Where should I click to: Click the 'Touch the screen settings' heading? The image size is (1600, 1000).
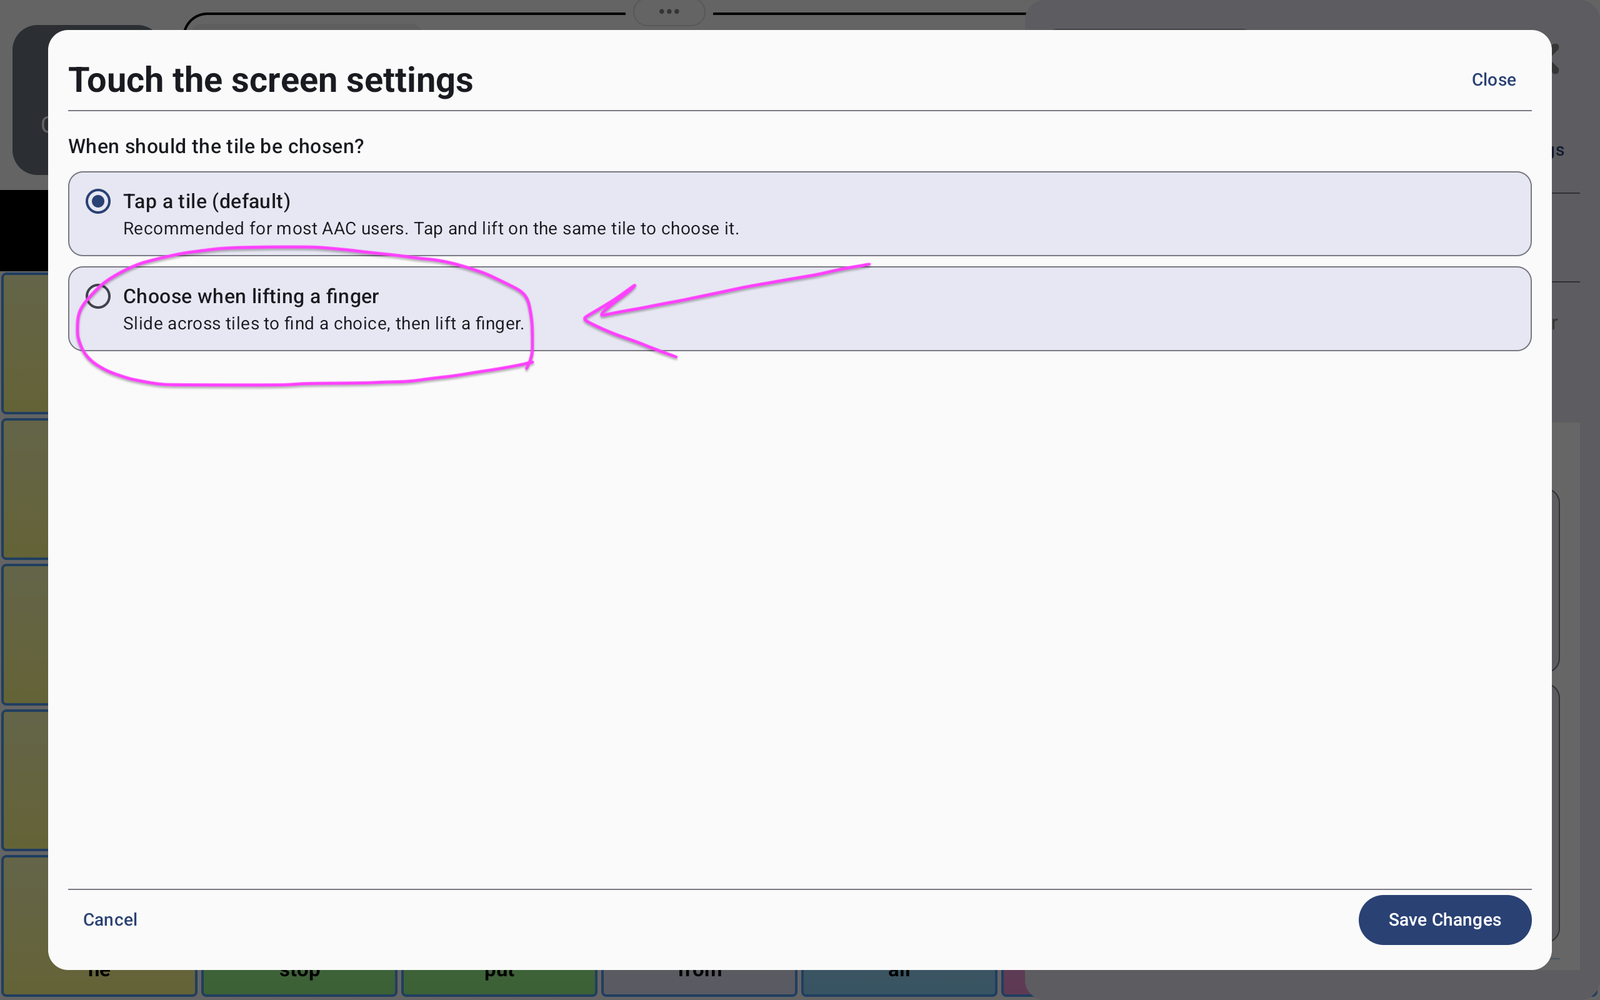(271, 80)
